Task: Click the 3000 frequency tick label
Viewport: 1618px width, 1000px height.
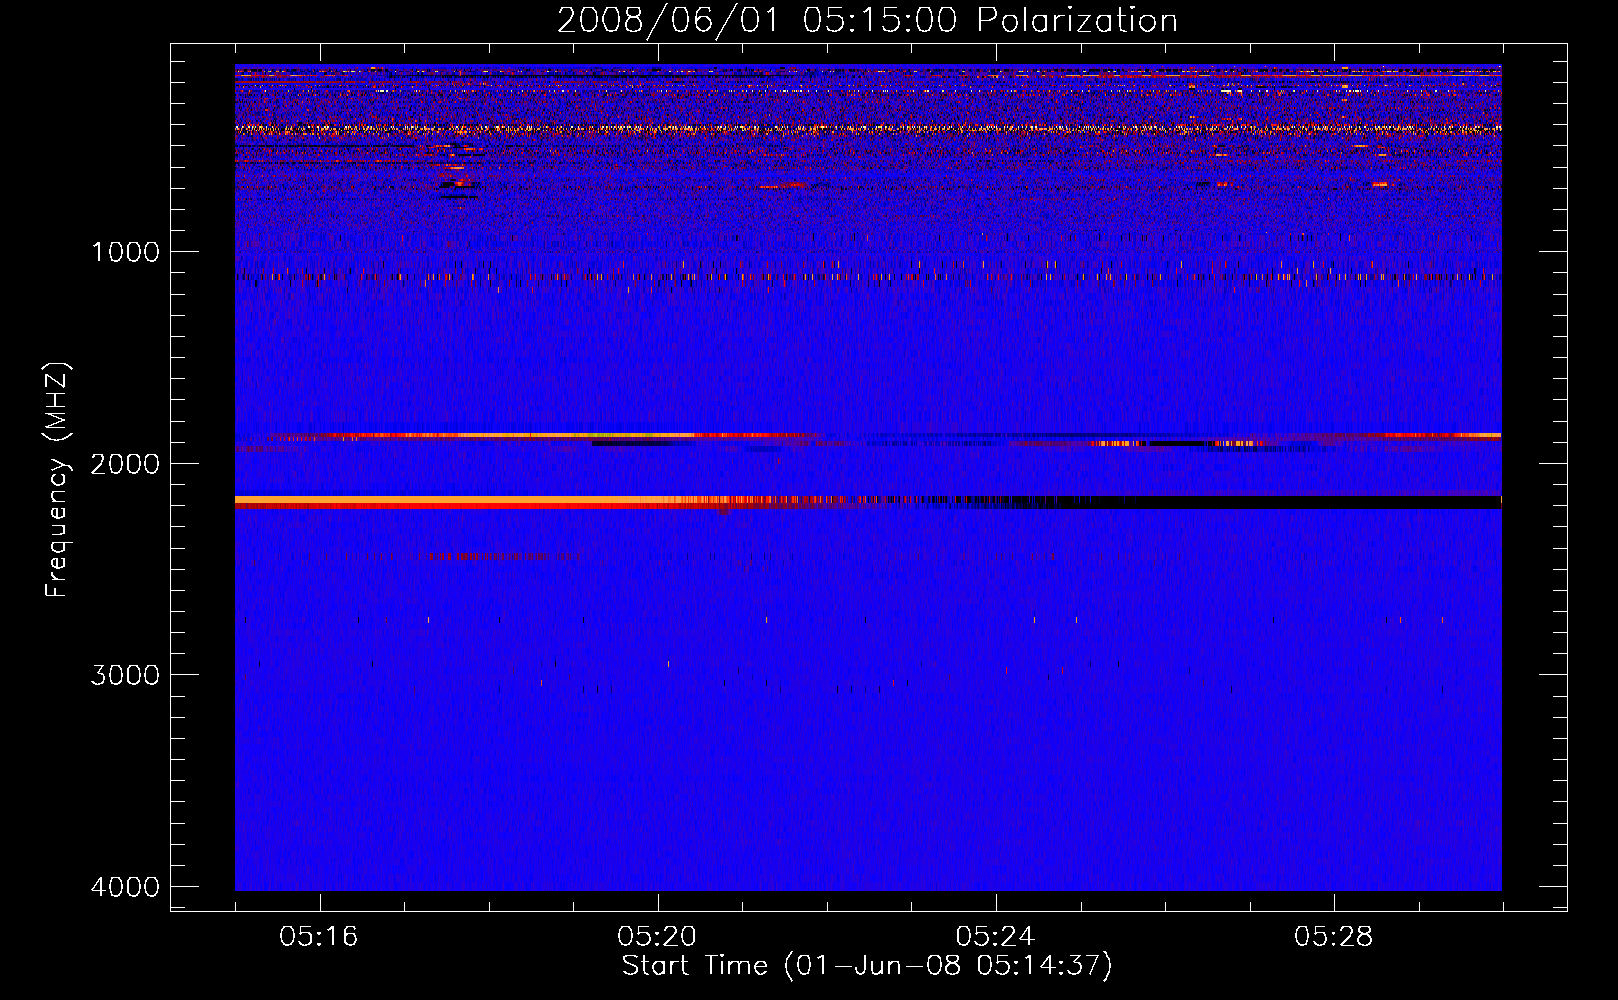Action: (125, 675)
